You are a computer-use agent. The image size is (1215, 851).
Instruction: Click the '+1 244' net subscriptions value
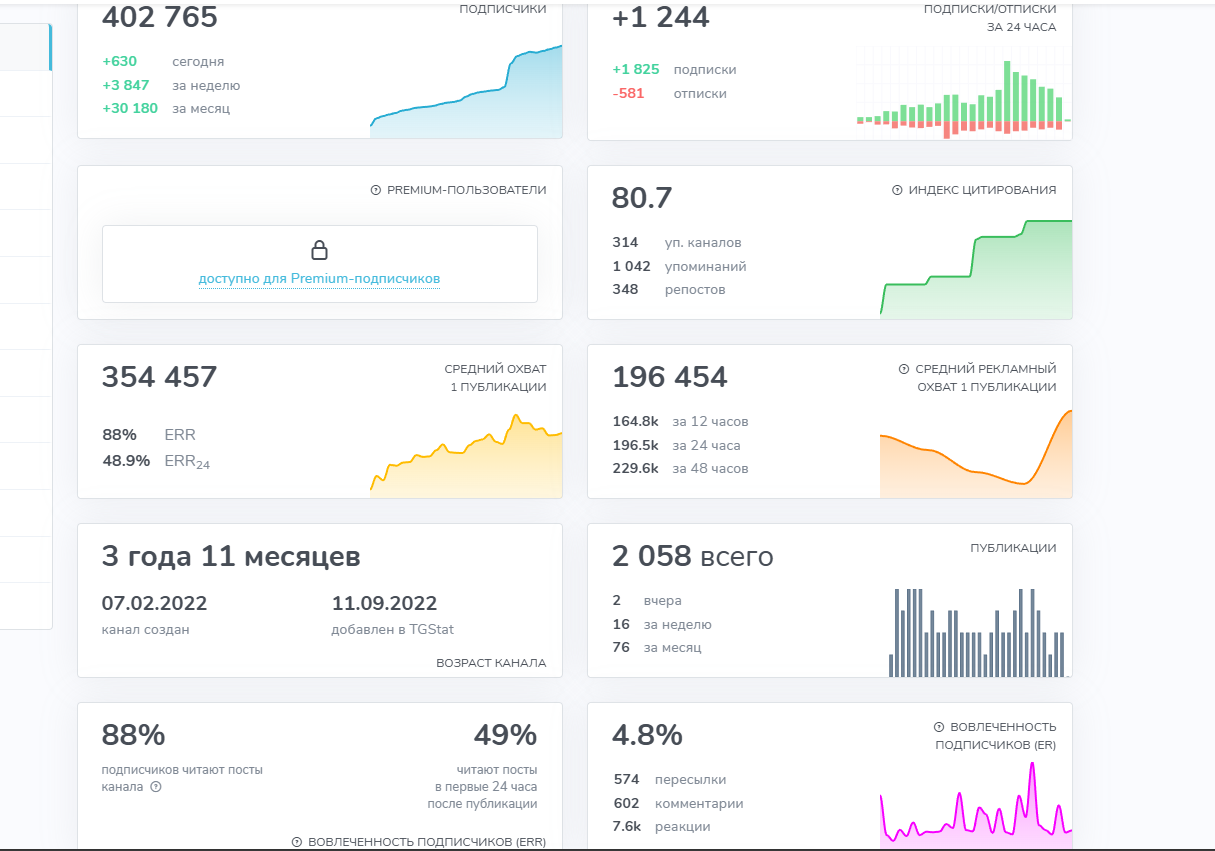pos(661,18)
